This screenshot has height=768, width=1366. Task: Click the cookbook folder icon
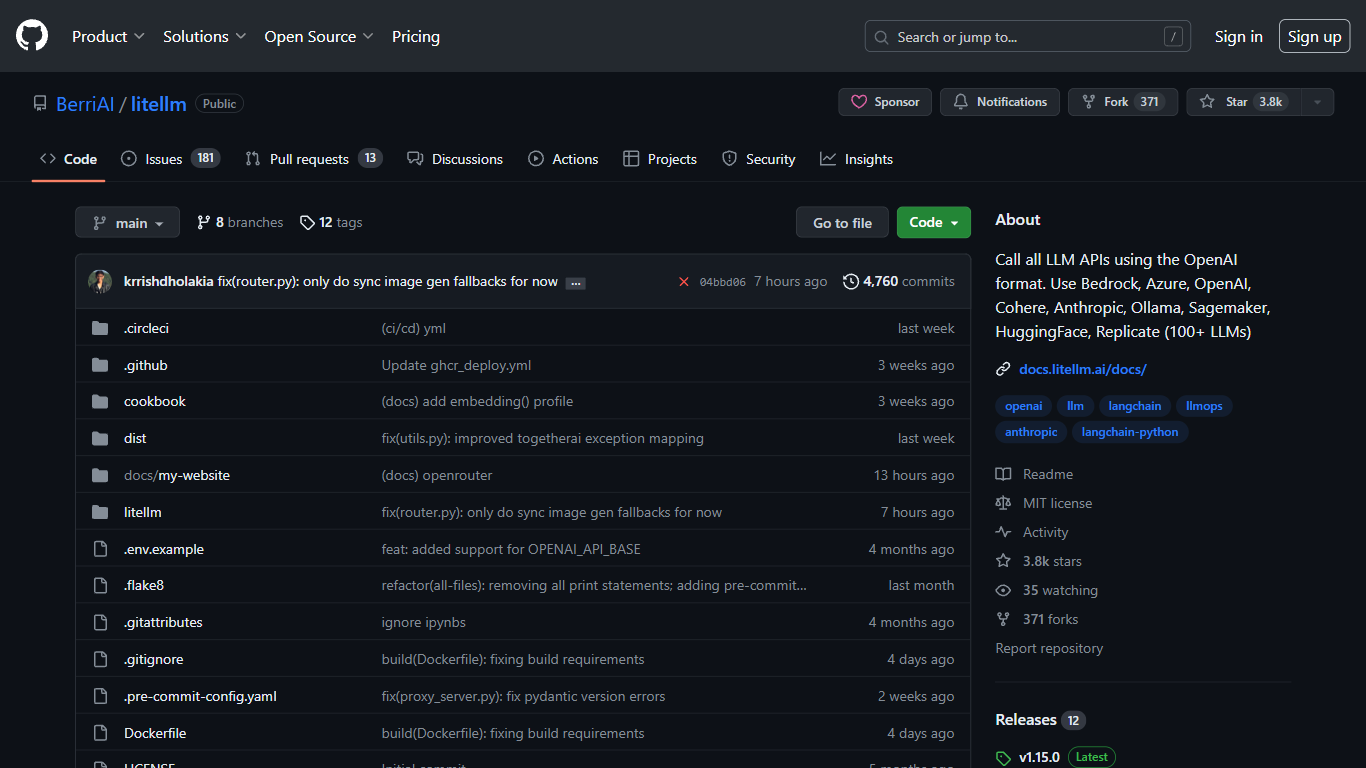pos(100,401)
